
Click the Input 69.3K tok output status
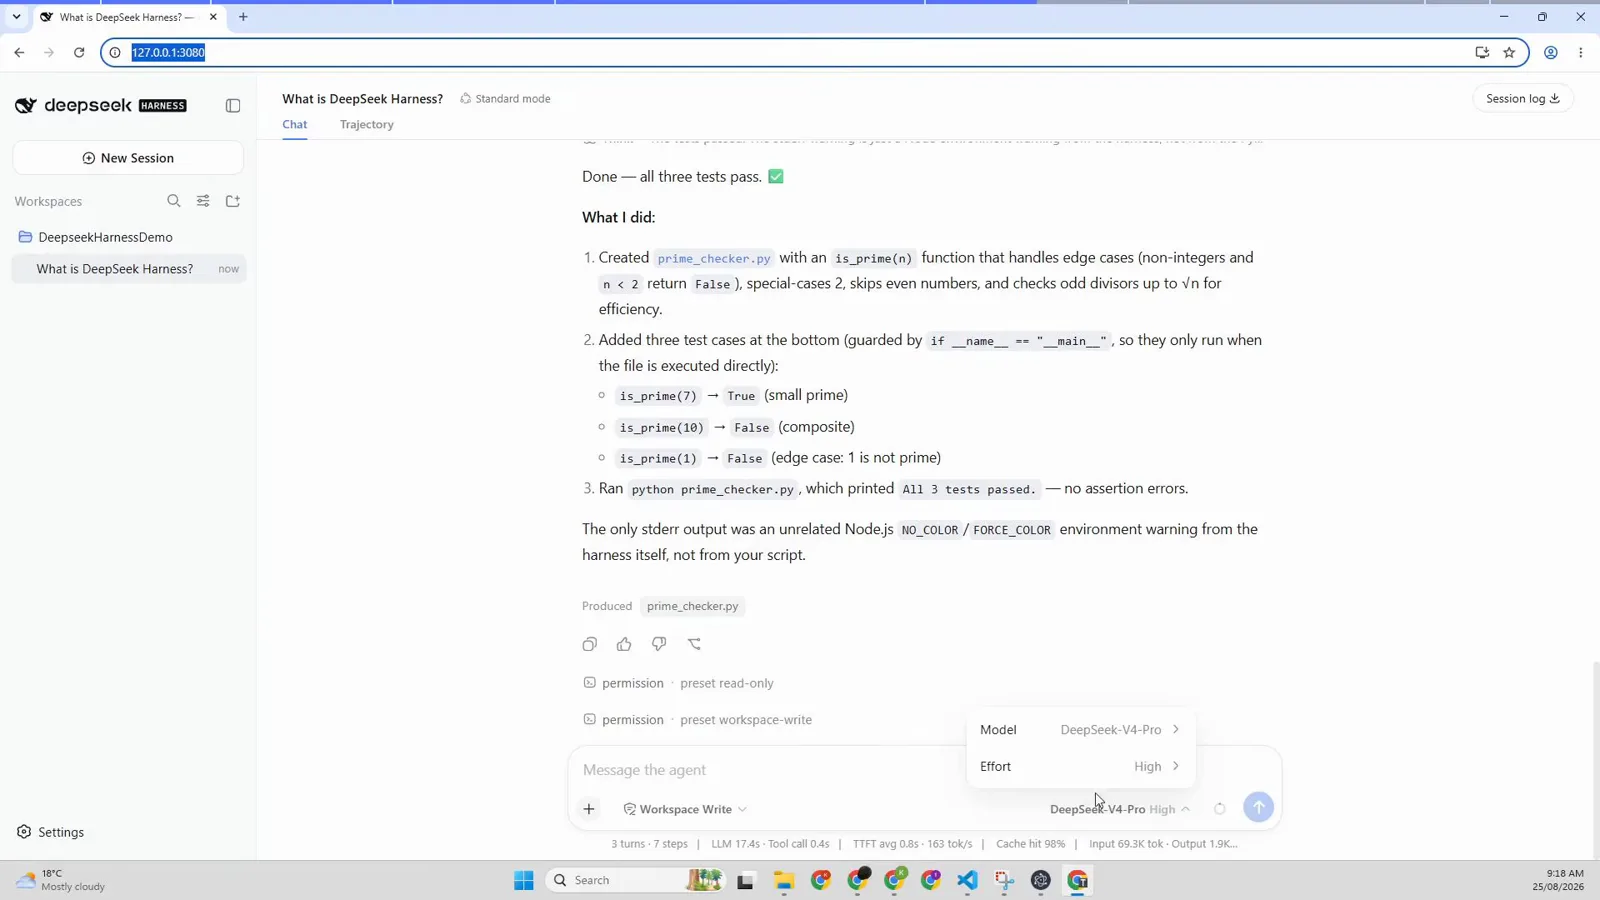pos(1163,844)
